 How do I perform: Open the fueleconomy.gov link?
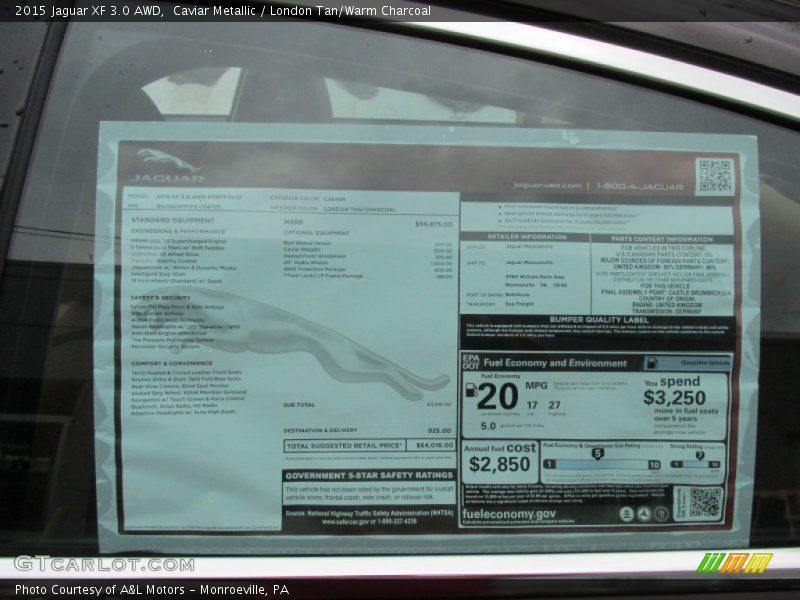509,514
